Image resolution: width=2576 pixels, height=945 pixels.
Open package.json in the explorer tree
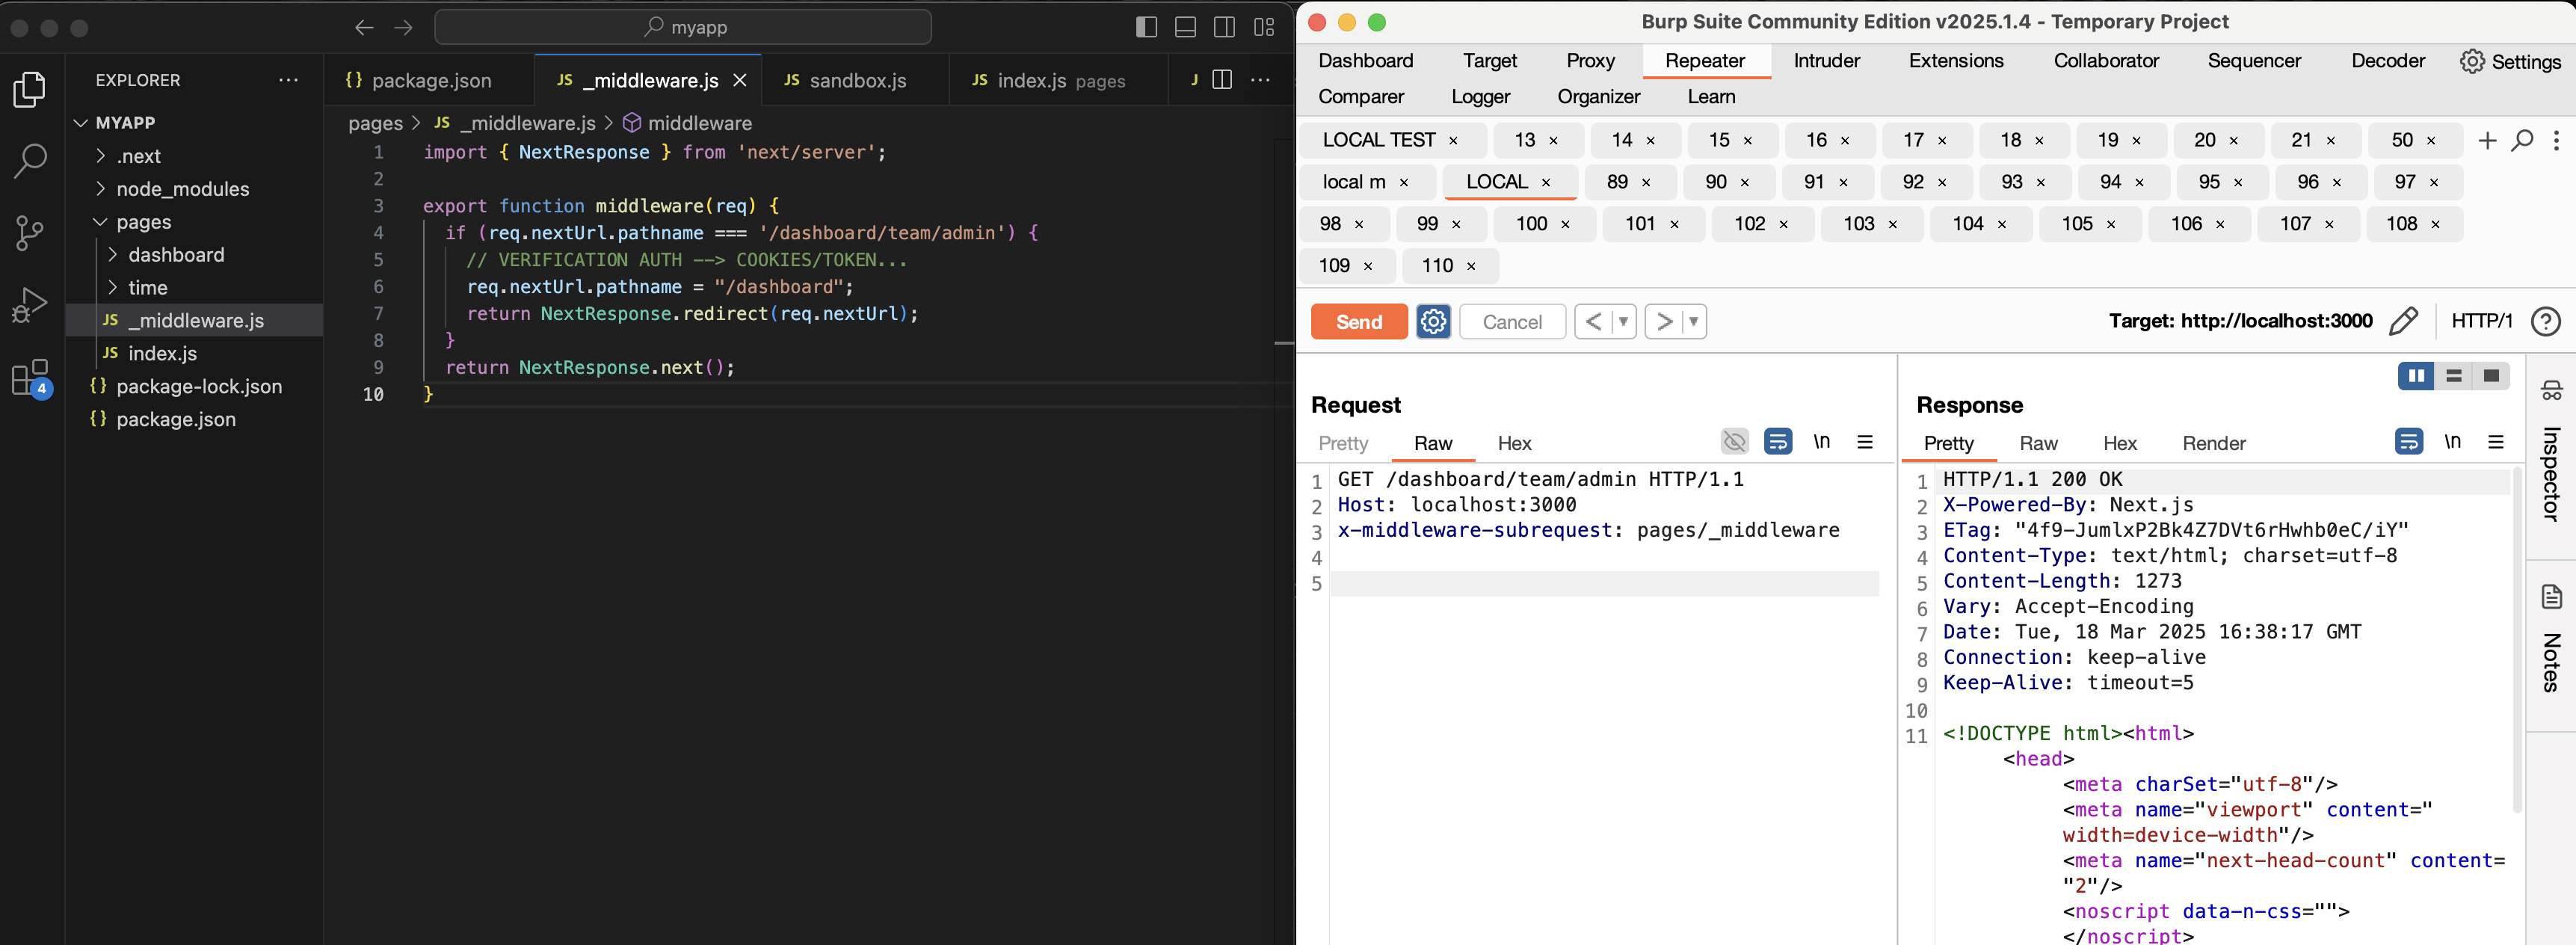(194, 419)
